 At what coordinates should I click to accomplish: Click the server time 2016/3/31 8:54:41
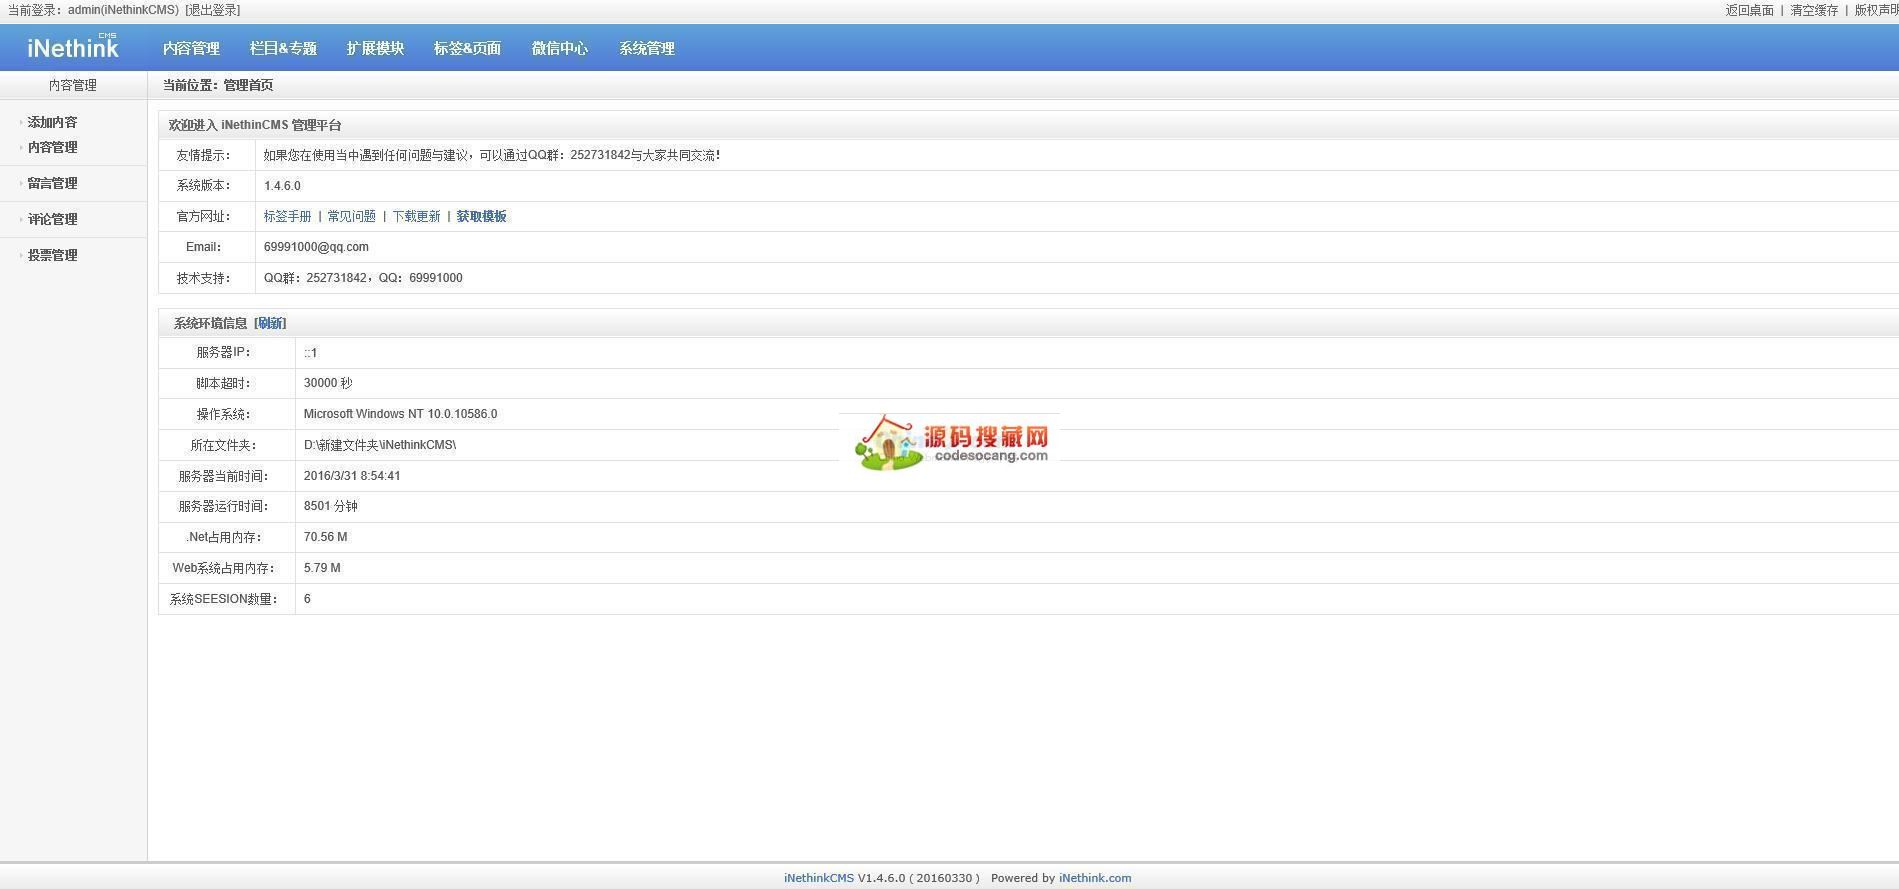(x=352, y=476)
